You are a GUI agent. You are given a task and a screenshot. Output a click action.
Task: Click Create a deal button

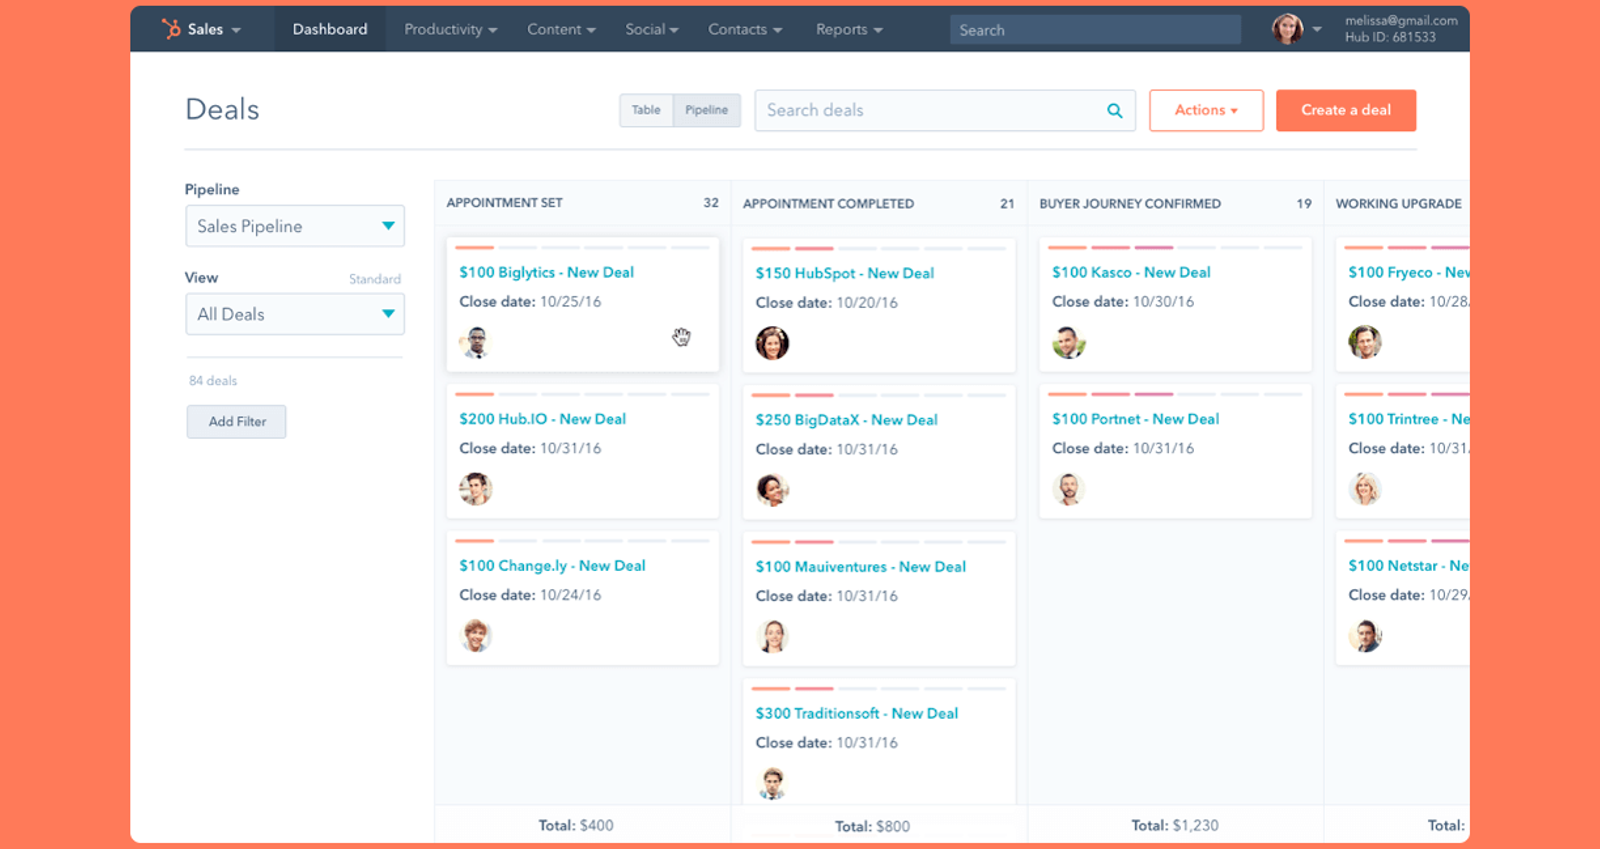[1346, 110]
